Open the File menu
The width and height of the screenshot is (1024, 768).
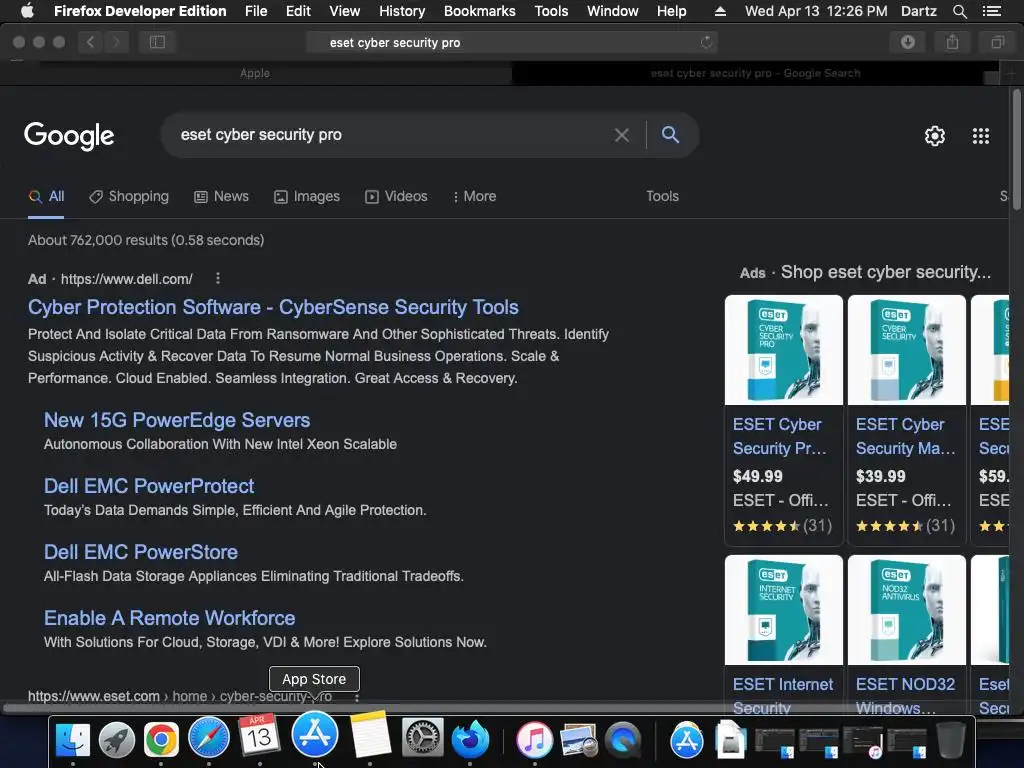pyautogui.click(x=255, y=11)
